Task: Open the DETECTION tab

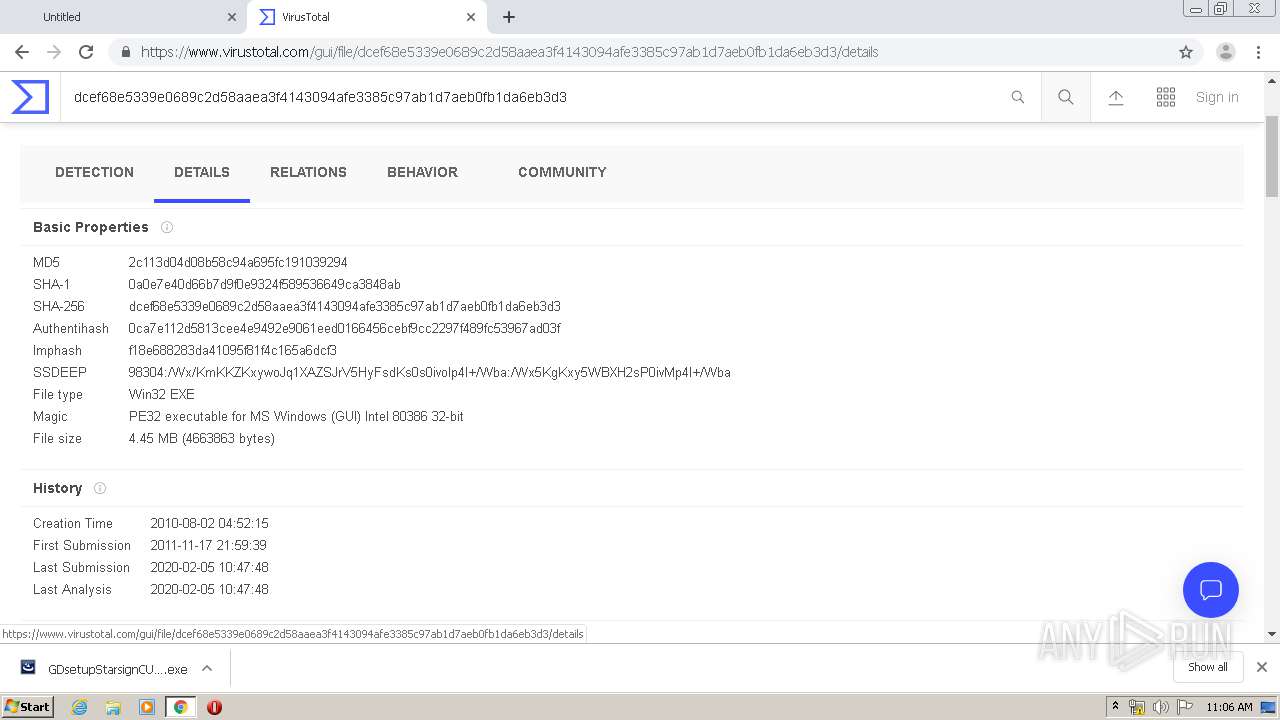Action: point(94,172)
